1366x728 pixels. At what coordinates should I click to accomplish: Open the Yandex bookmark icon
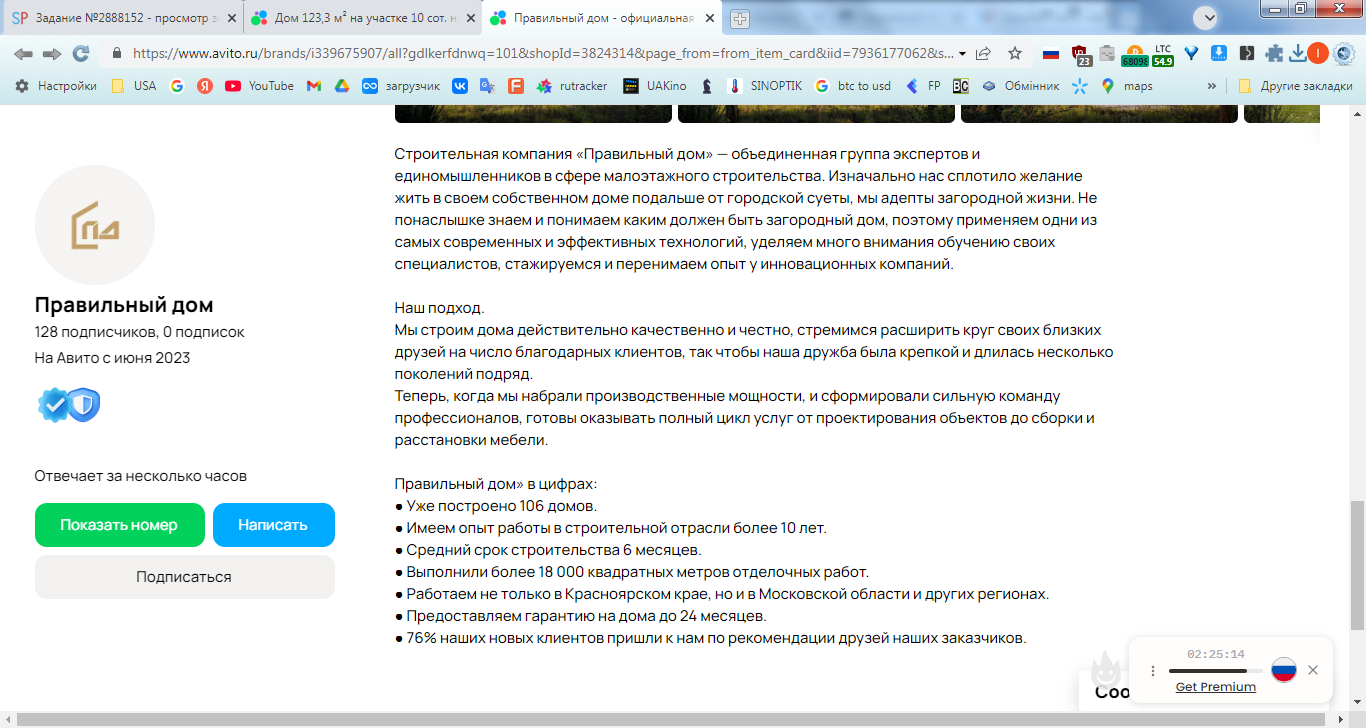coord(205,86)
